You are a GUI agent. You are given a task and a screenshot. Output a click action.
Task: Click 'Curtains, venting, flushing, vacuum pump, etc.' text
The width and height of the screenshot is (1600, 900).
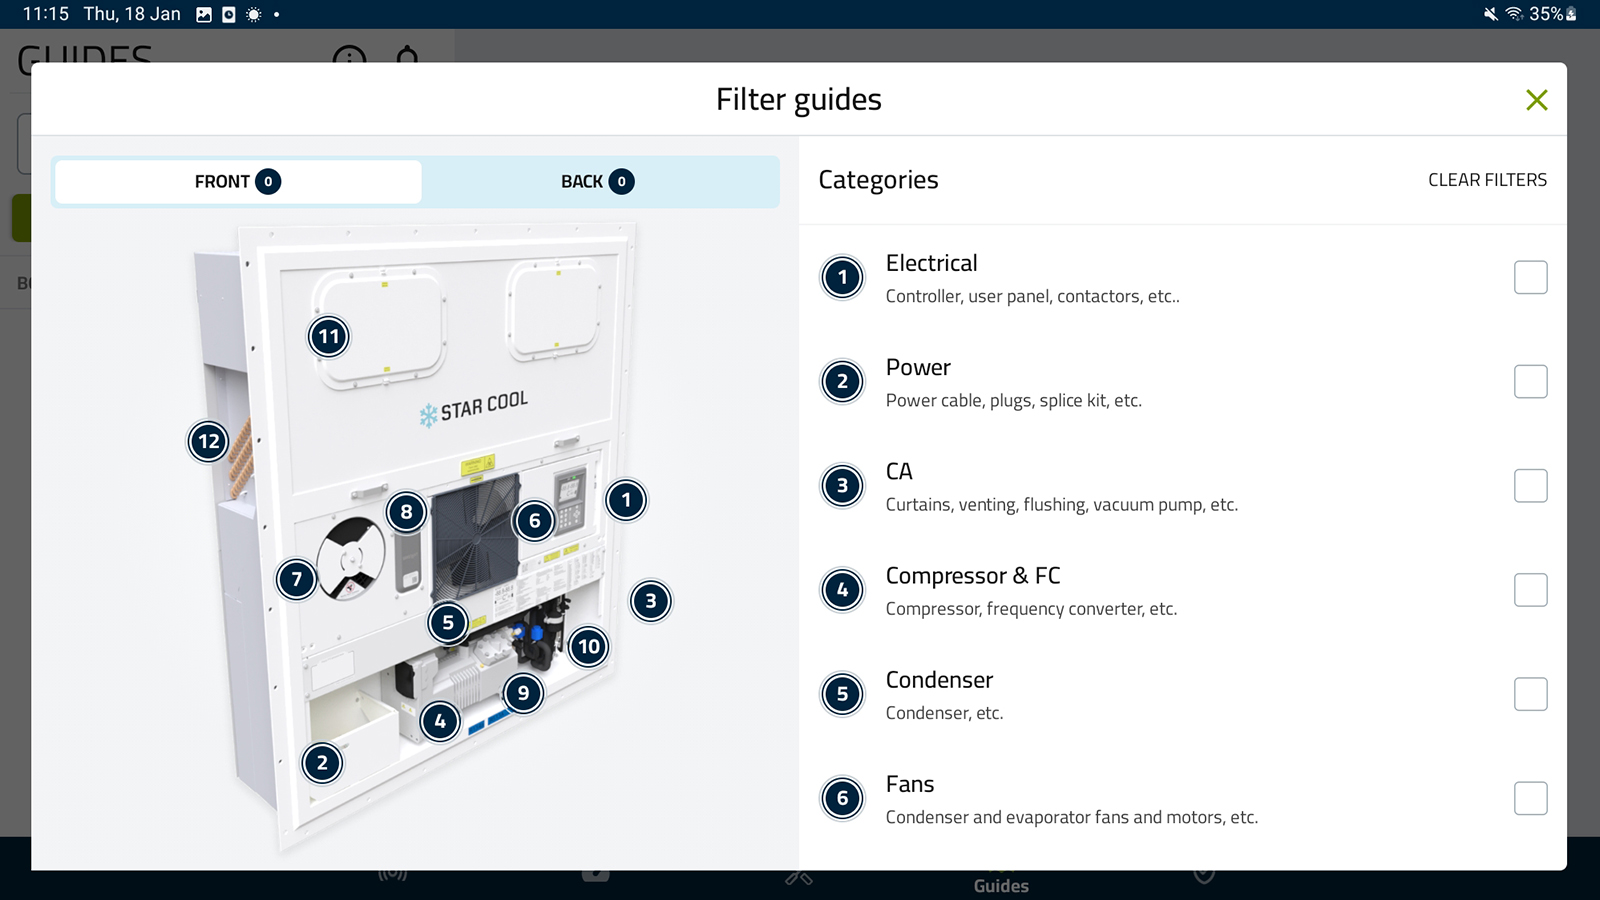[x=1062, y=505]
